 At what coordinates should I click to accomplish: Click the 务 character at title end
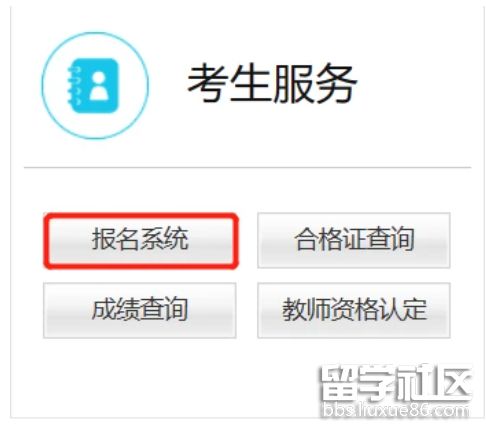(x=336, y=84)
